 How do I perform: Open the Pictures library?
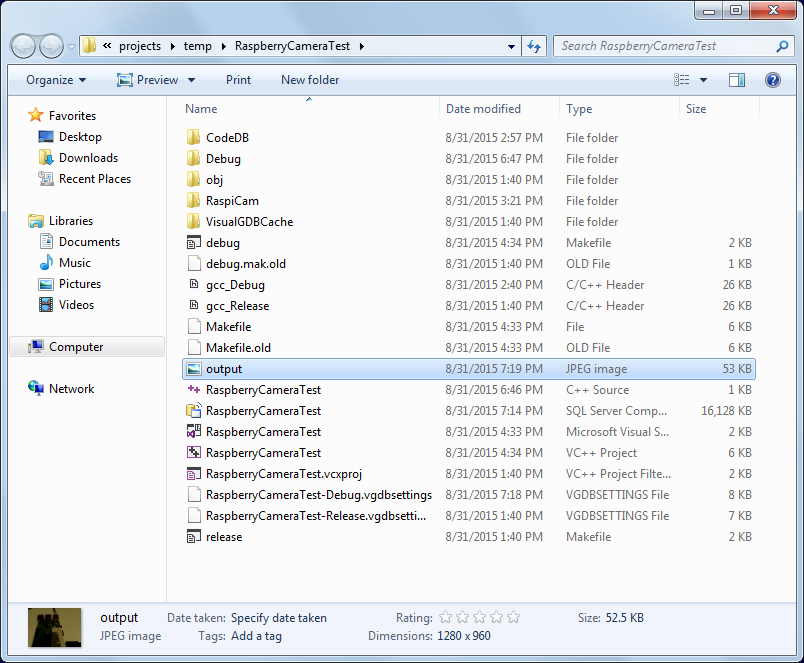pyautogui.click(x=79, y=284)
